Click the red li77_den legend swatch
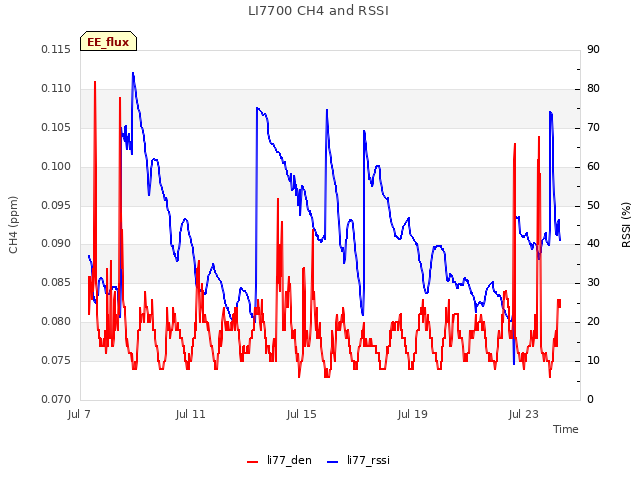 253,462
